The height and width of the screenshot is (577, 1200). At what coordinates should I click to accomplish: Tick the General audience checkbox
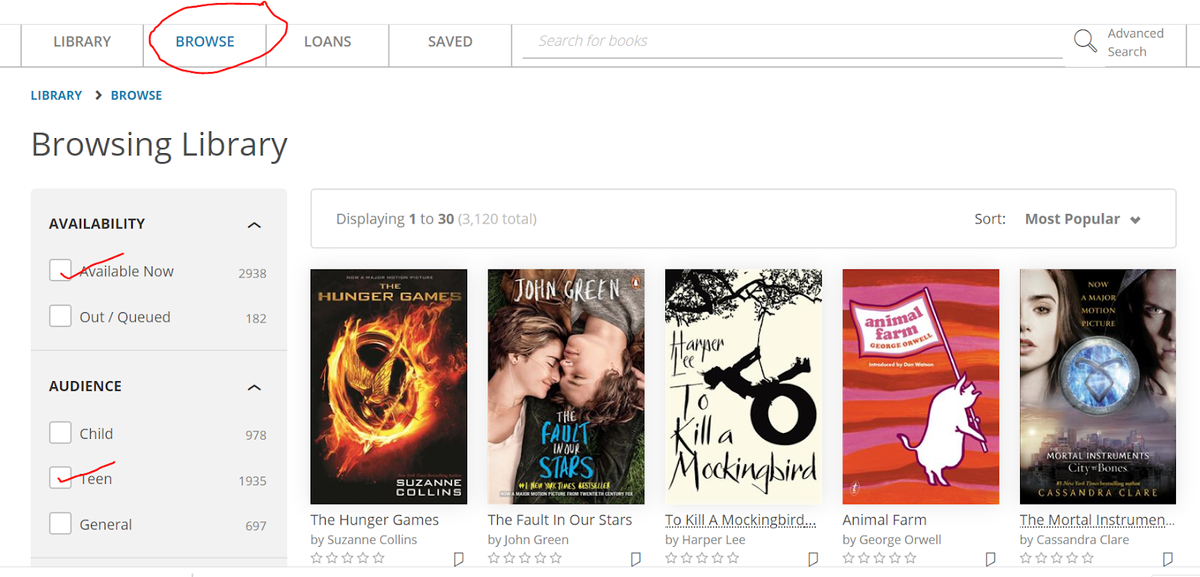[x=60, y=524]
